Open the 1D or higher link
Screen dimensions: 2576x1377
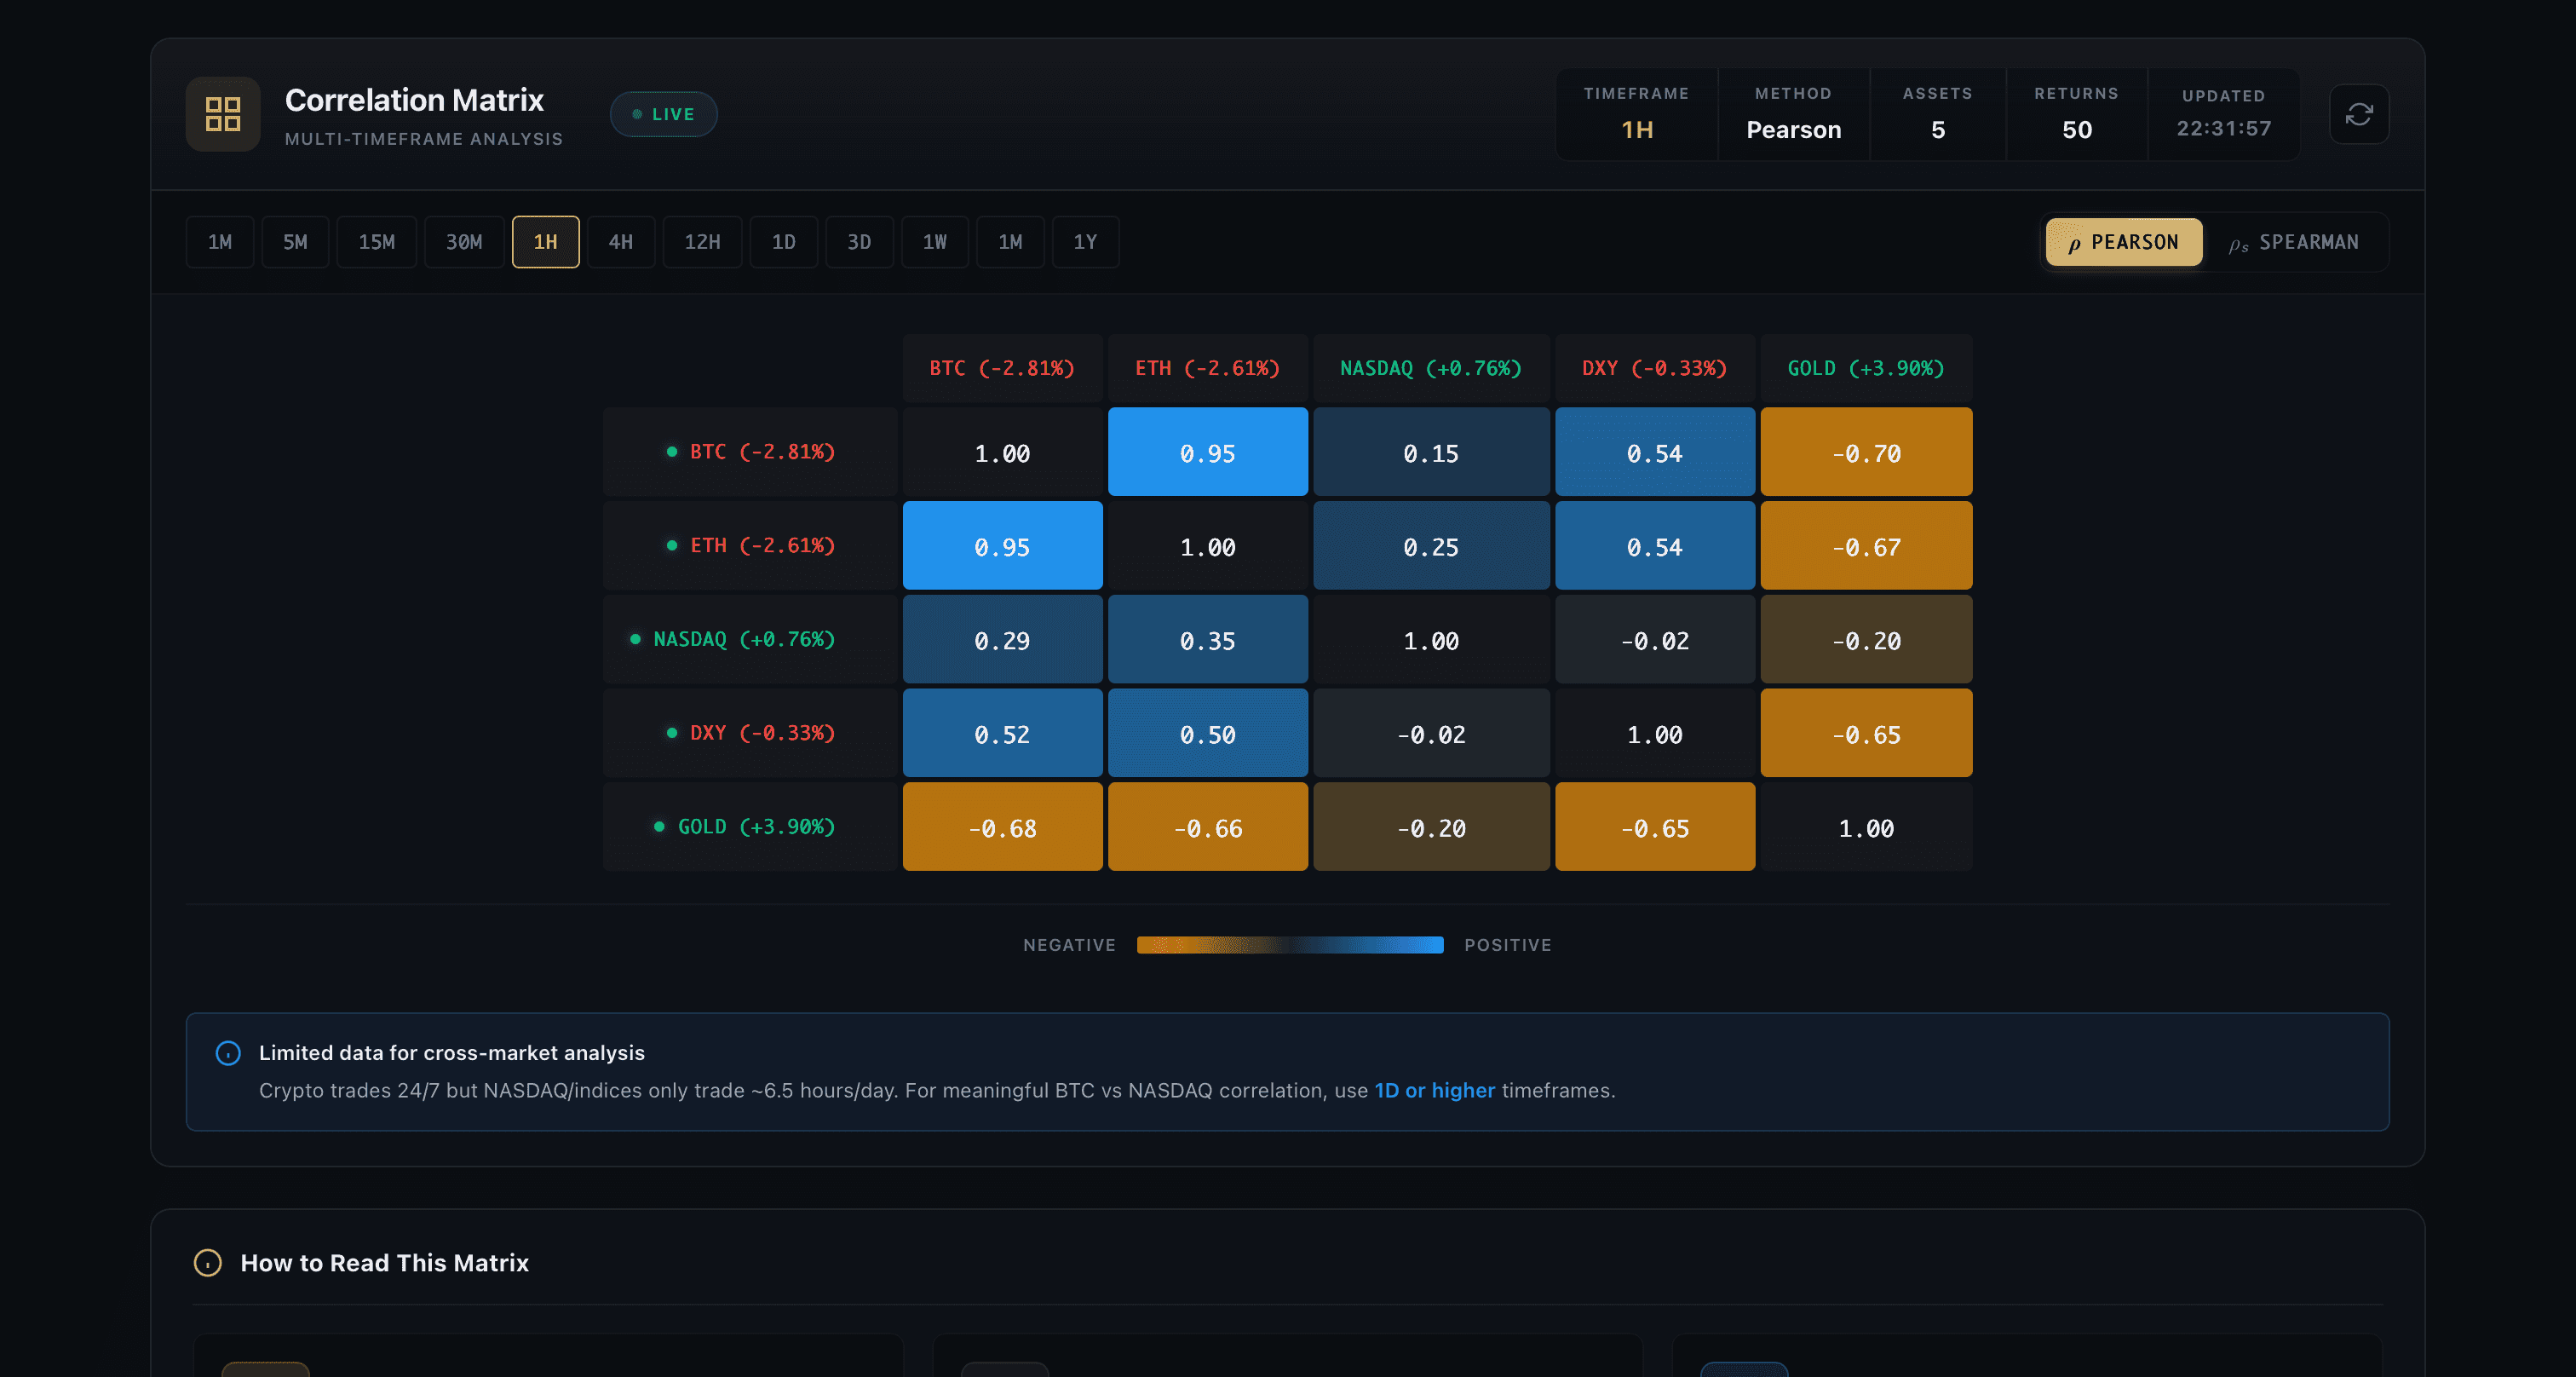(x=1434, y=1091)
